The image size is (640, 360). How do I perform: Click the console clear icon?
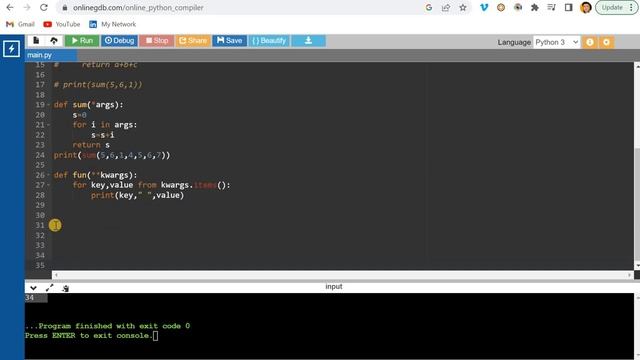65,288
